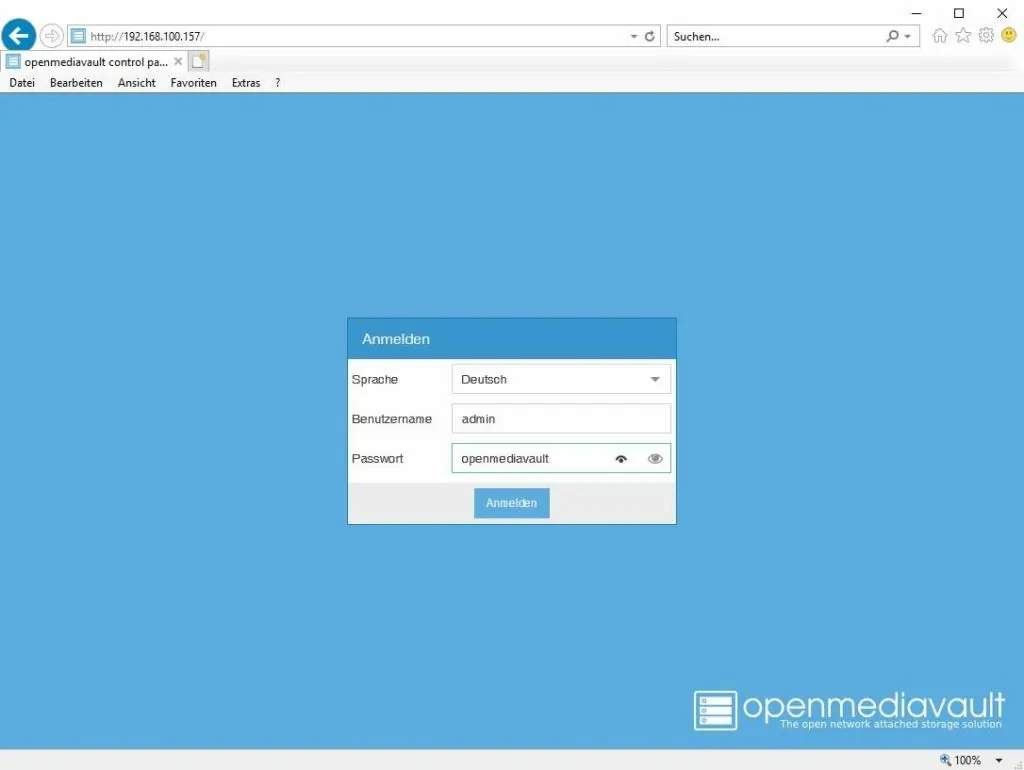Open the Extras menu

[246, 83]
